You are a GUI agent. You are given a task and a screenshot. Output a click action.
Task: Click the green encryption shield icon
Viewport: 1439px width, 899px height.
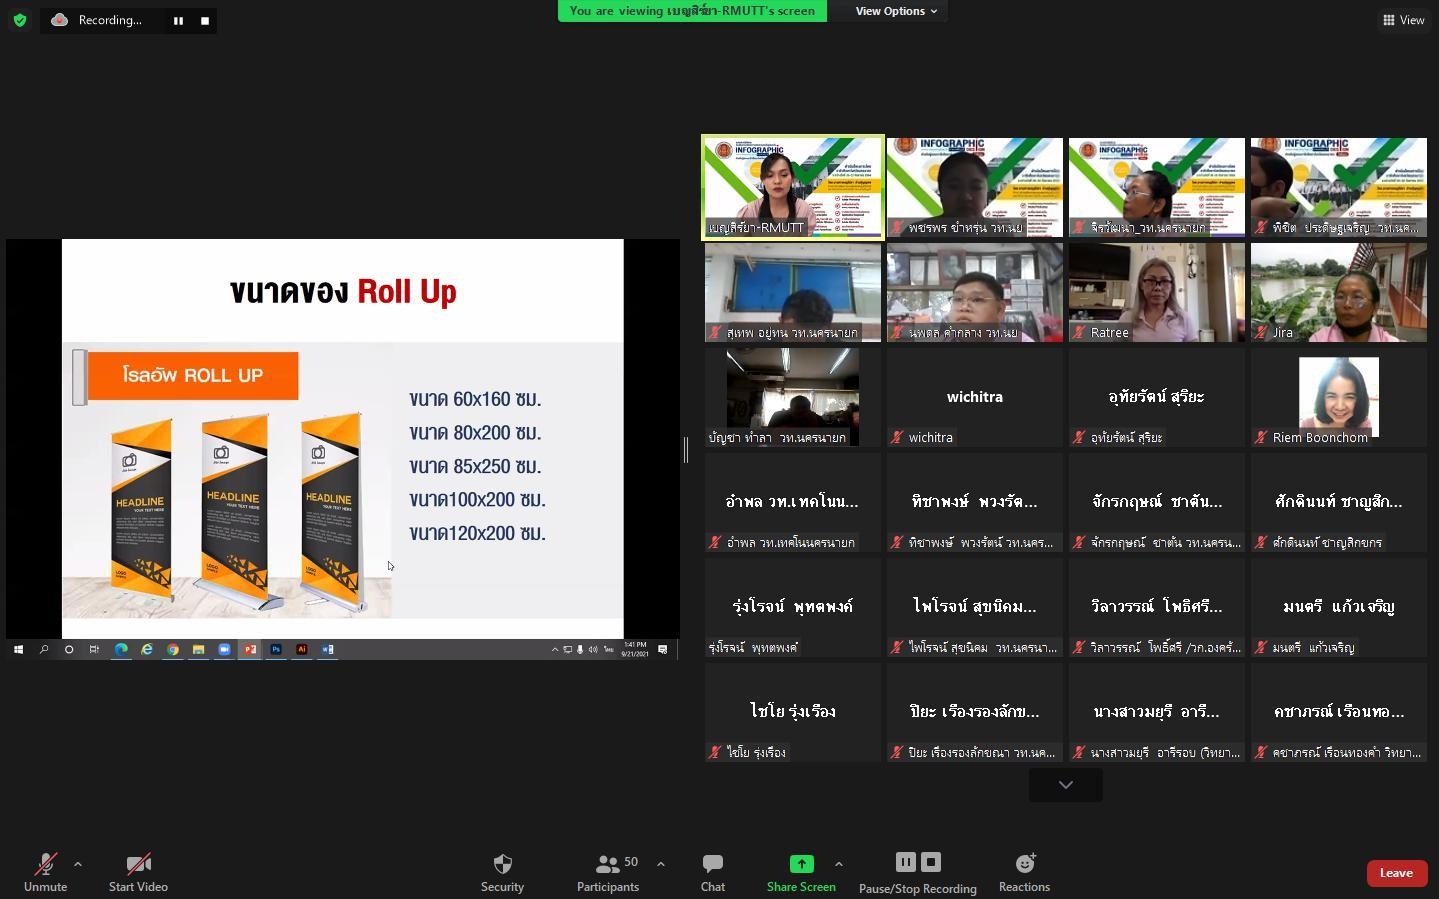(x=20, y=20)
